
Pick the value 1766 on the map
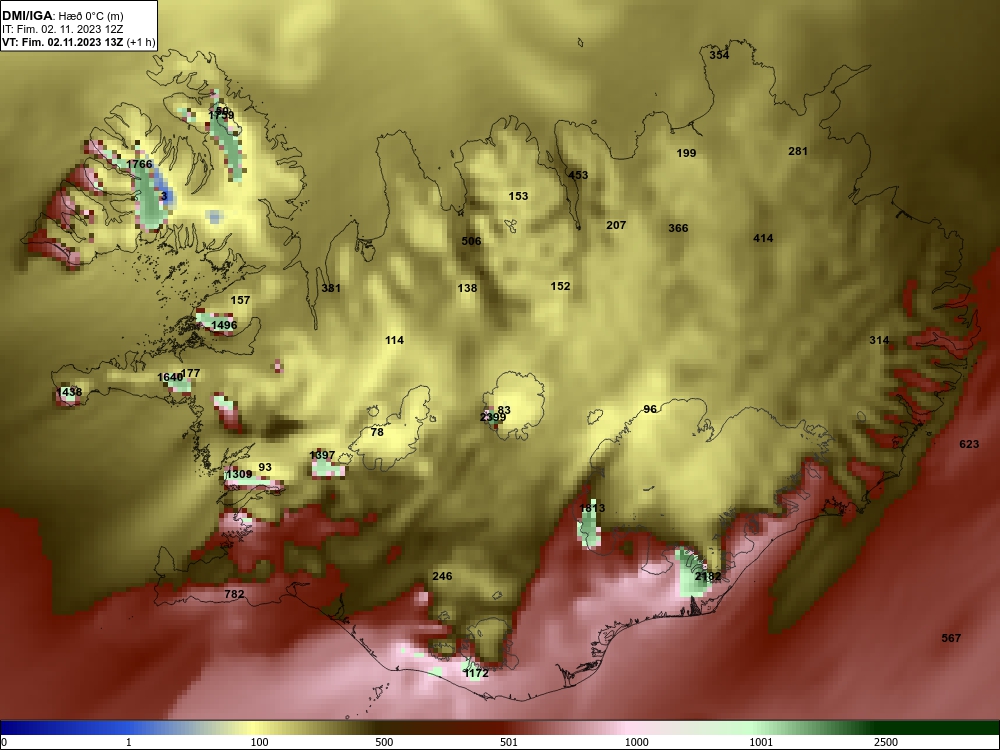click(139, 165)
